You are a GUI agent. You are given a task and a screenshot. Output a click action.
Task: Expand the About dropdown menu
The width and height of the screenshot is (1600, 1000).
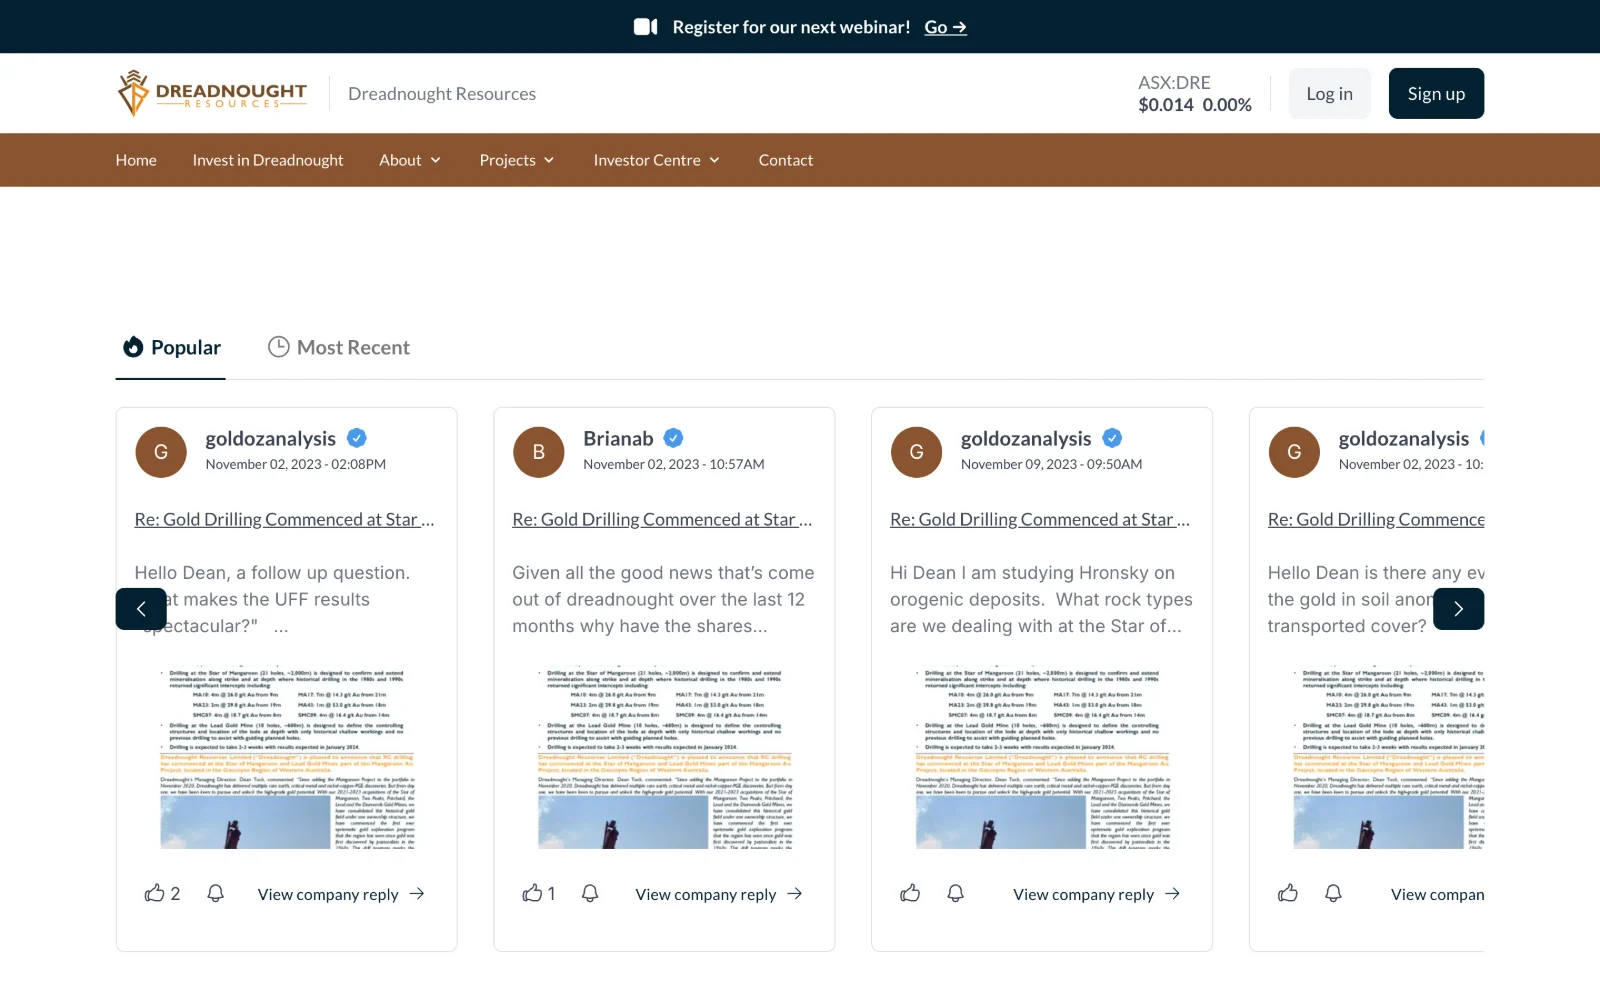410,160
